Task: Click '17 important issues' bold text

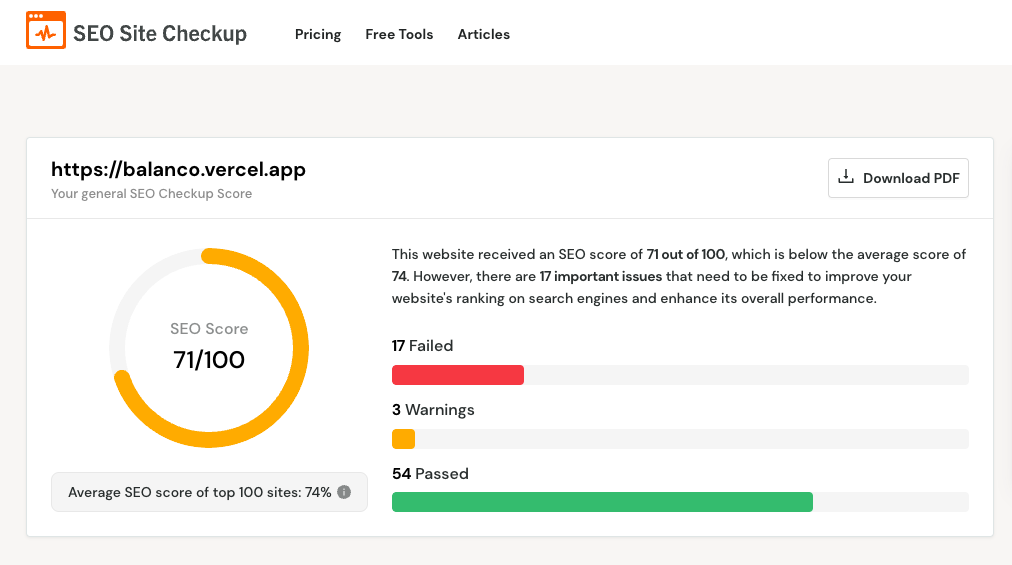Action: [x=601, y=276]
